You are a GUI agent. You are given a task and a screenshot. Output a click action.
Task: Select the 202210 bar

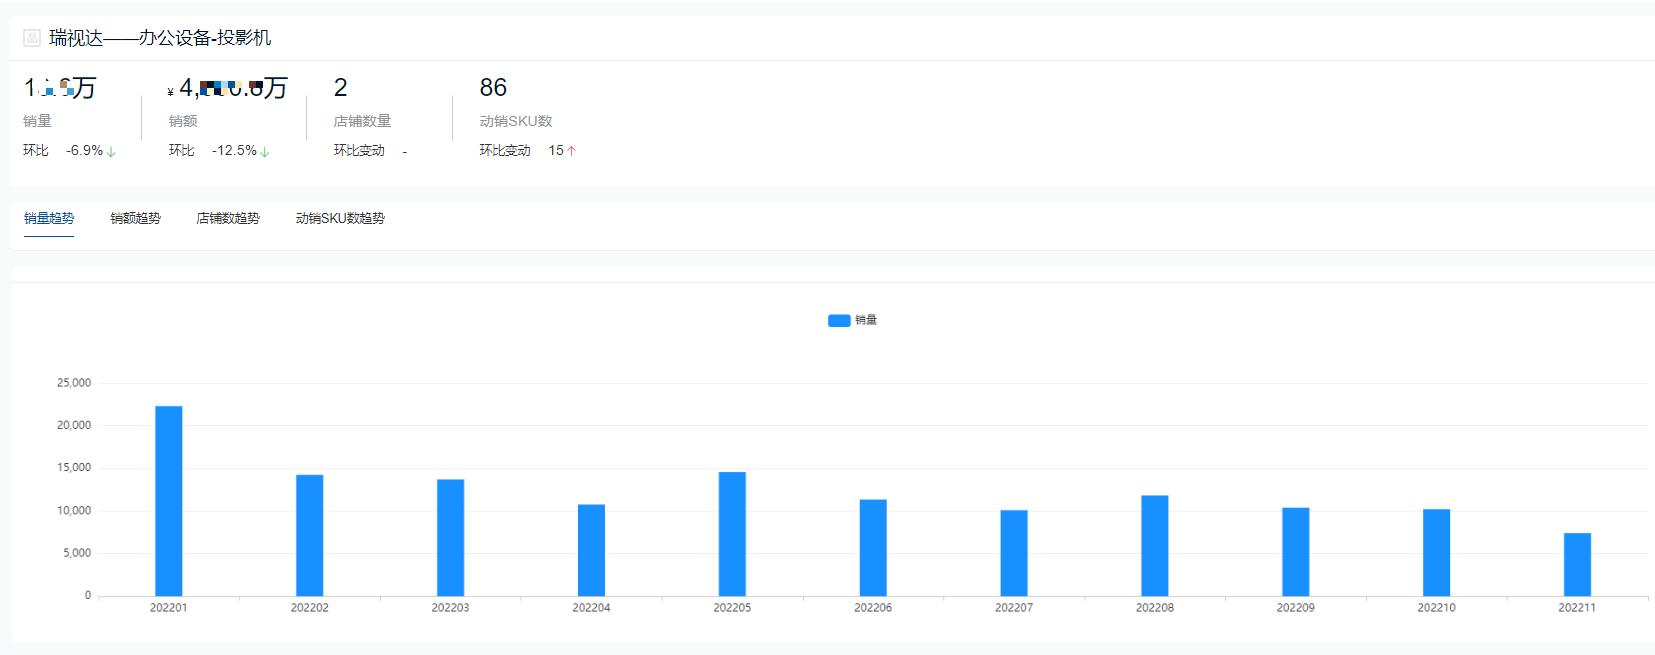1437,553
